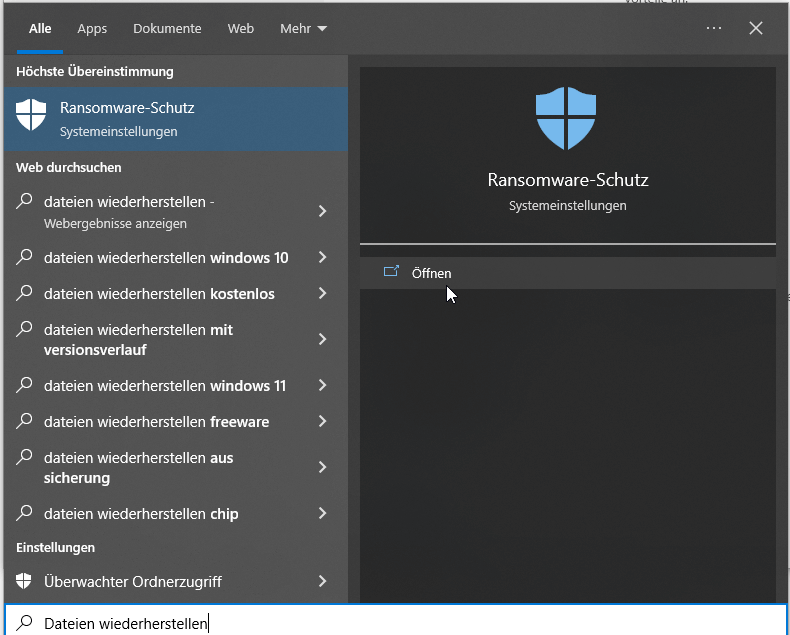
Task: Select Ransomware-Schutz top match result
Action: [176, 119]
